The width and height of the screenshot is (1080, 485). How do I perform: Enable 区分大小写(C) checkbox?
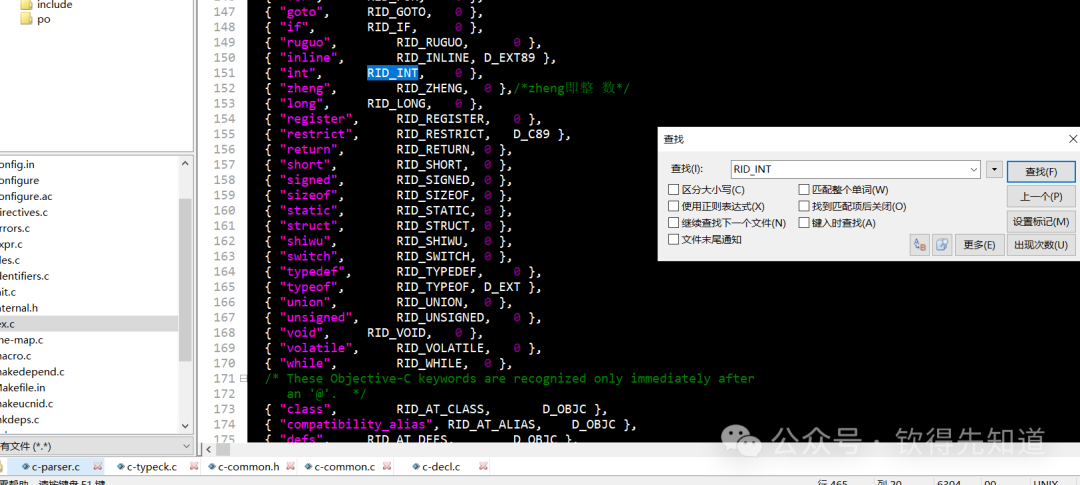point(673,189)
